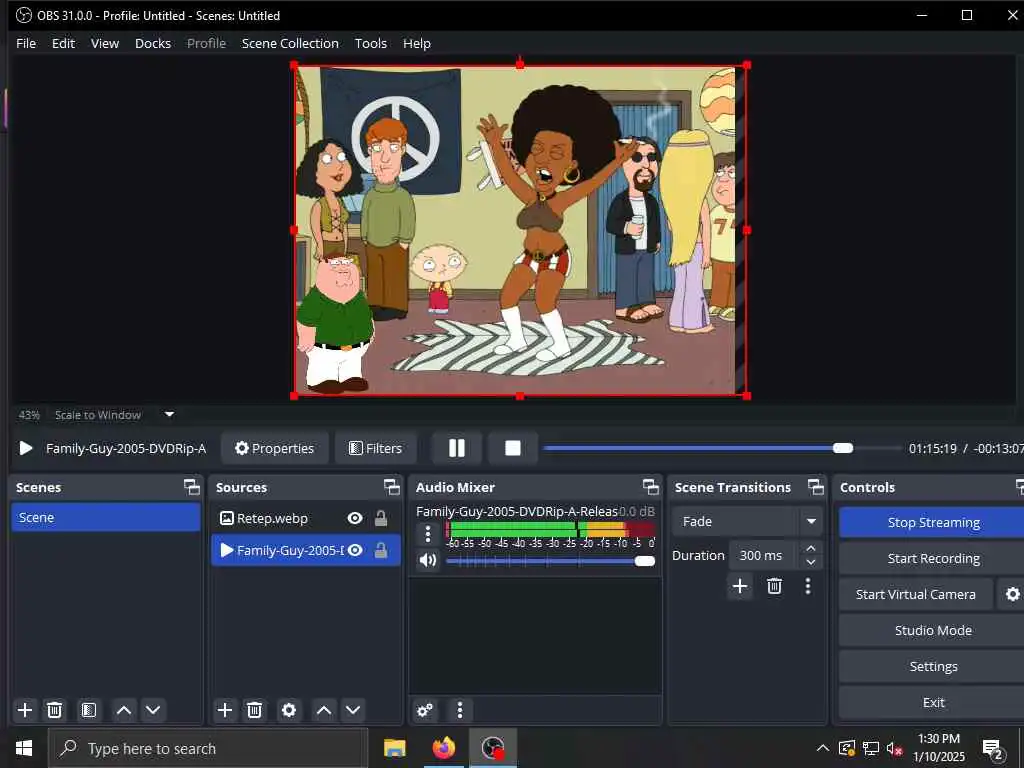Move scene up in list
1024x768 pixels.
click(x=123, y=710)
